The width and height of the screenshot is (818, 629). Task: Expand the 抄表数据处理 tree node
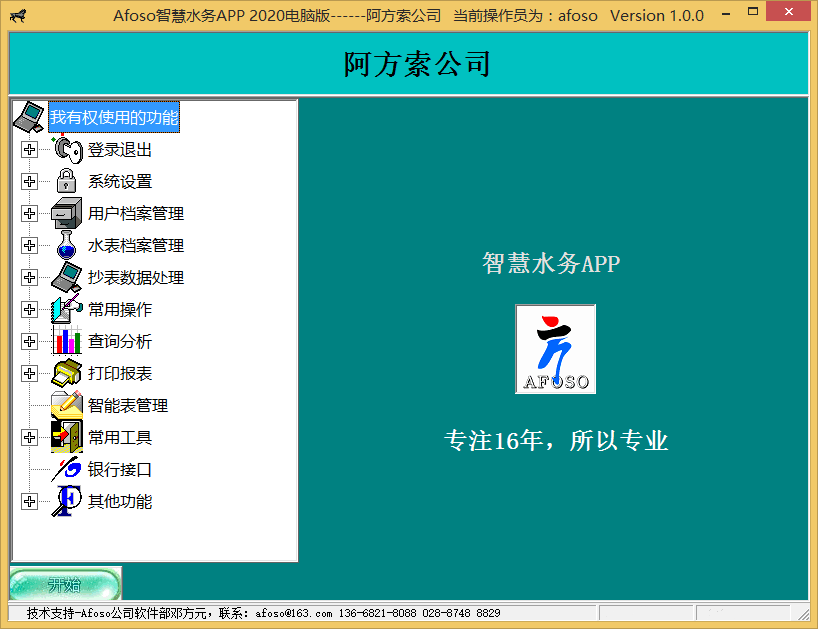tap(29, 277)
